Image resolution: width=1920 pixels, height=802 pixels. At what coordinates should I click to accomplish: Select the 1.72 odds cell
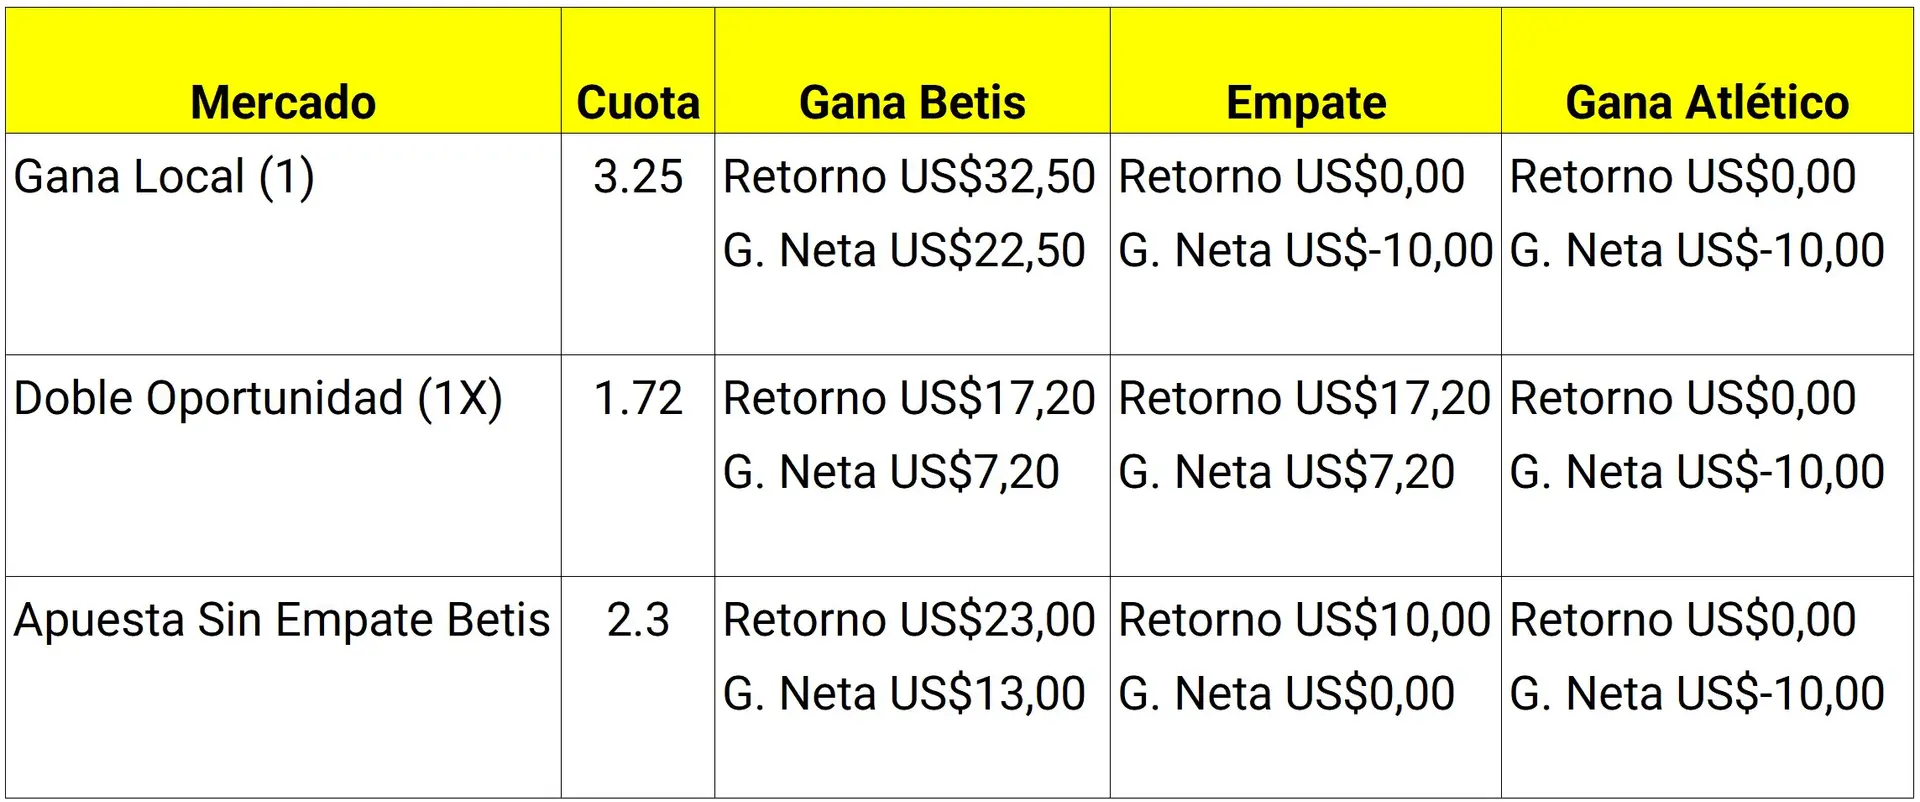638,399
